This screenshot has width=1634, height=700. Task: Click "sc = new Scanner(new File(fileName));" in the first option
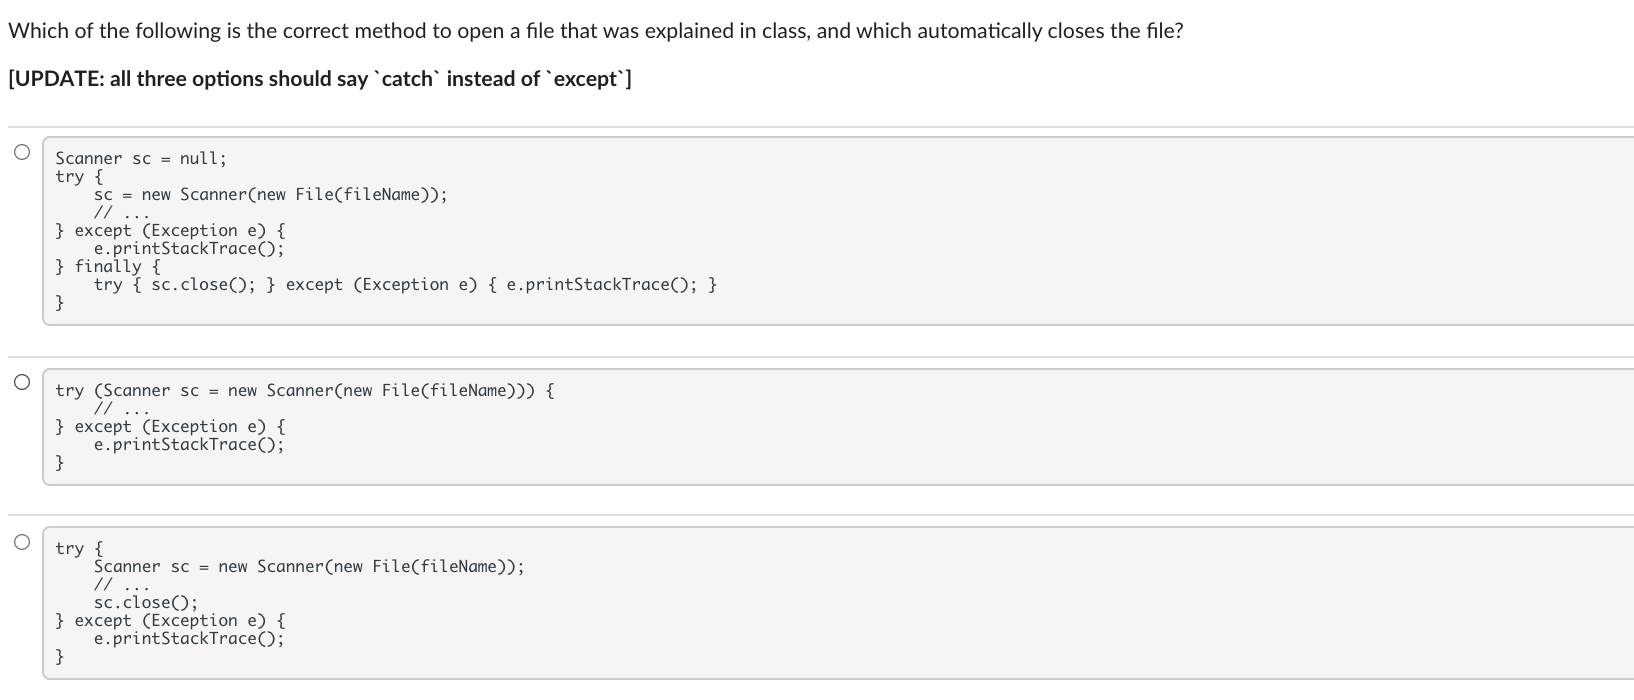(x=270, y=194)
